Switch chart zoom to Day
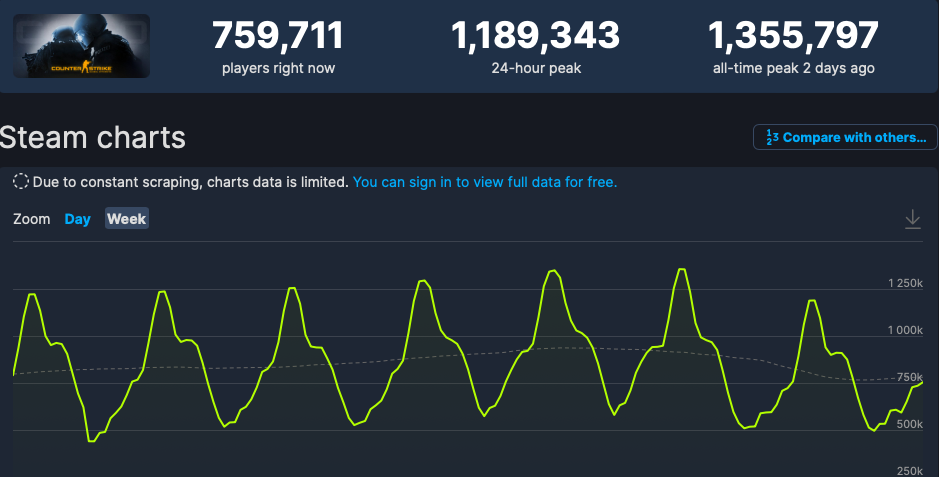Screen dimensions: 939x477 (x=77, y=219)
